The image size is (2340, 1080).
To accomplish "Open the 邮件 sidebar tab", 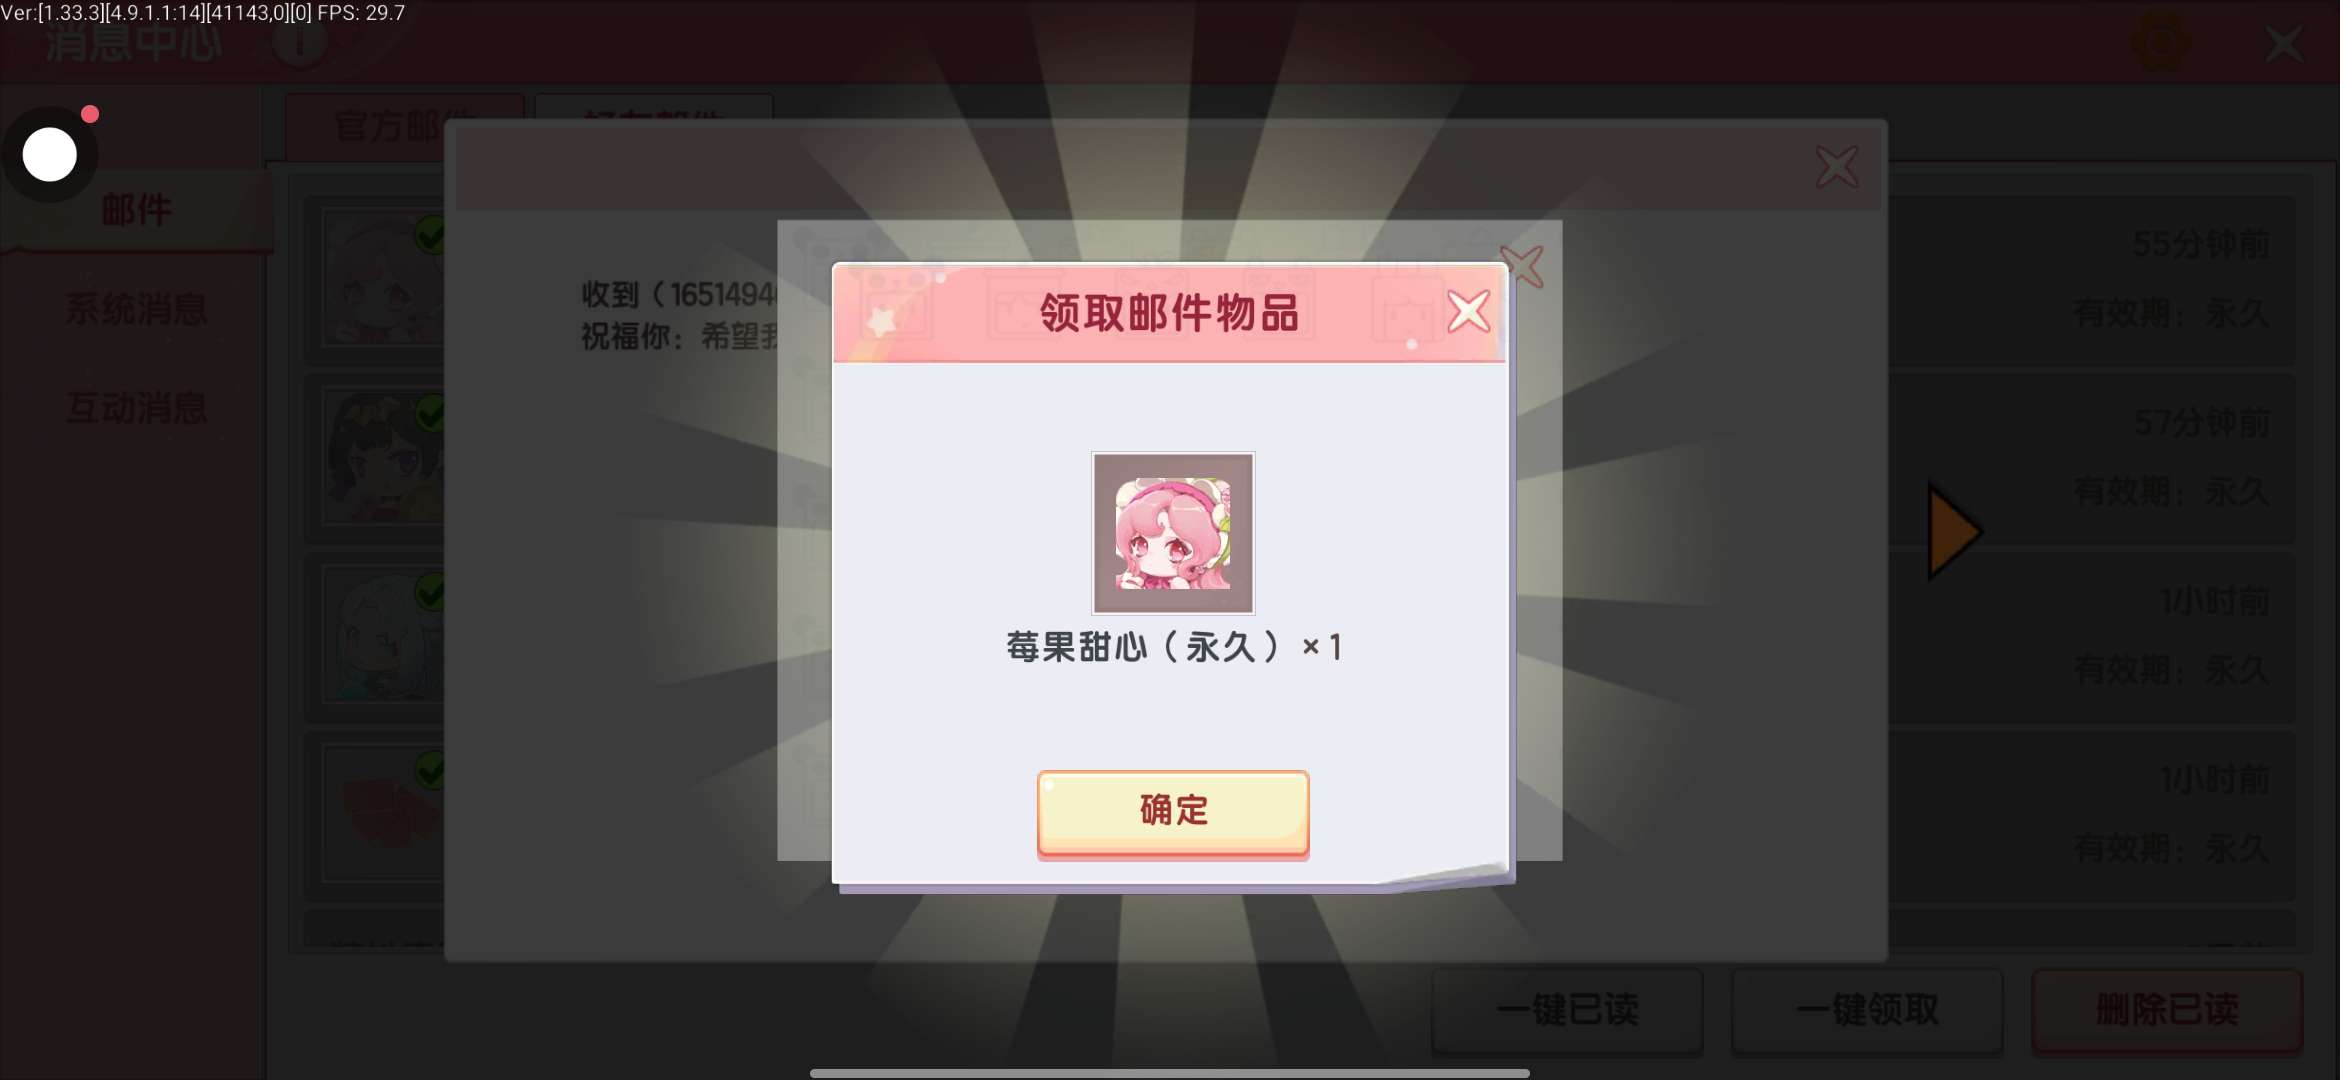I will click(137, 210).
